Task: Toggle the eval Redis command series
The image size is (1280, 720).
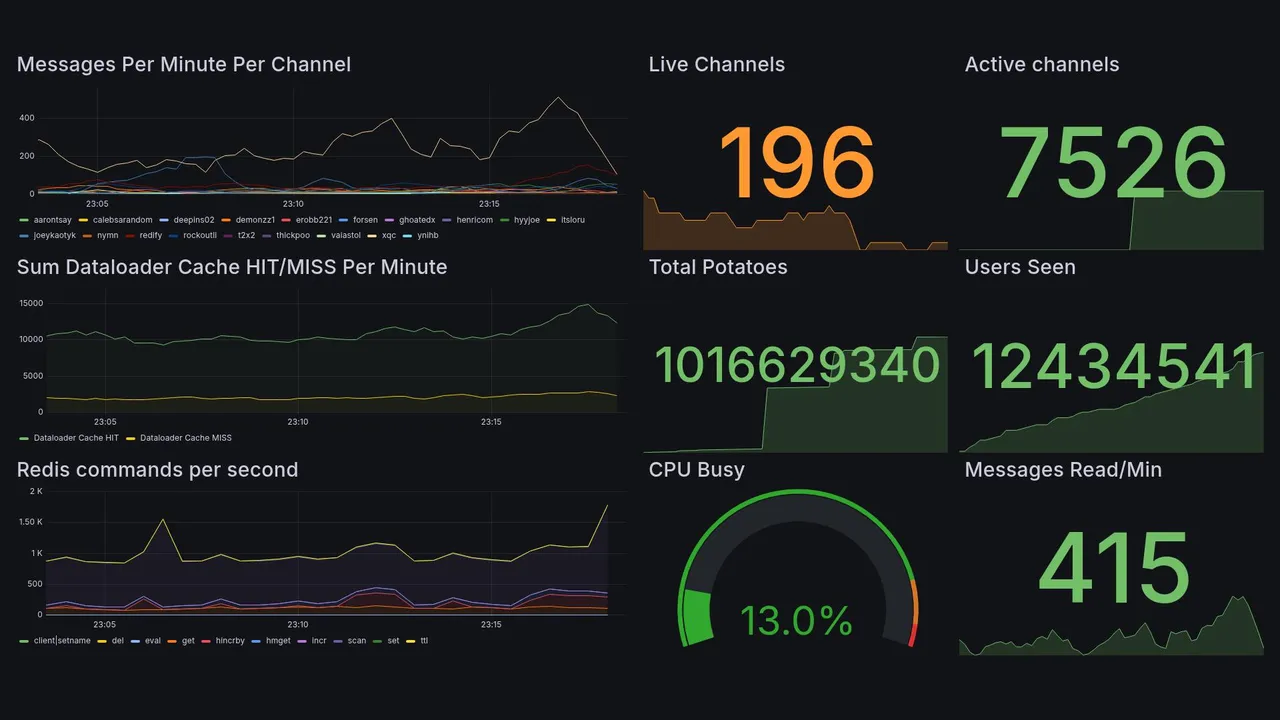Action: tap(153, 640)
